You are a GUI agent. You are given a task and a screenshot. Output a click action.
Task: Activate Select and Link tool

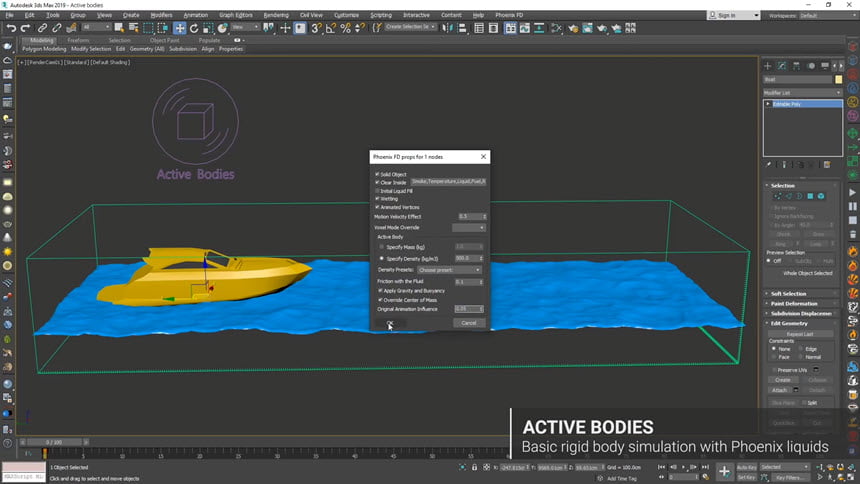(42, 28)
